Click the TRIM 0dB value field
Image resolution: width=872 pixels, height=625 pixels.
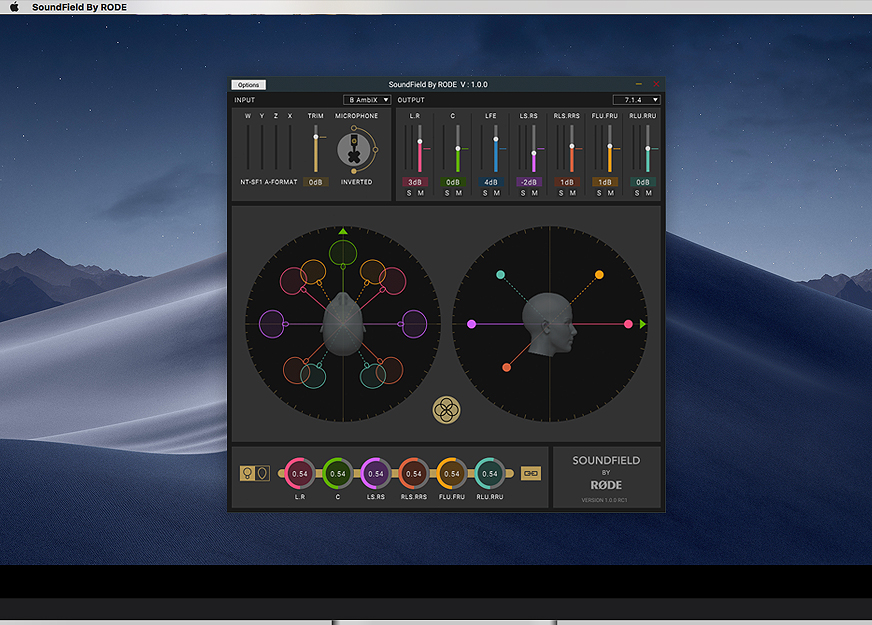tap(315, 182)
